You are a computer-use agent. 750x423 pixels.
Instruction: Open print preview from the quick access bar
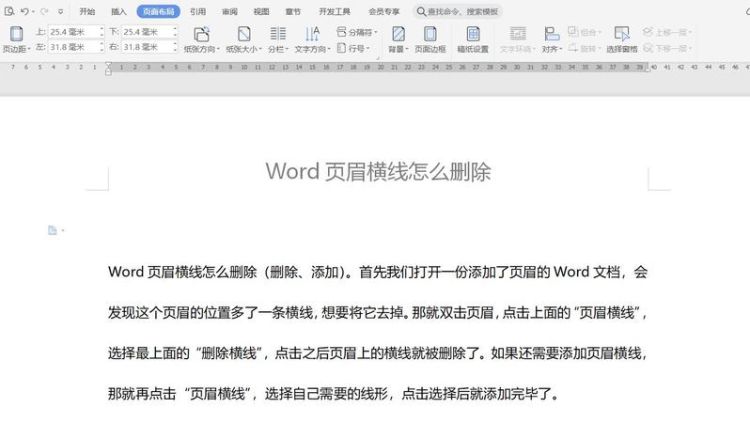(x=9, y=11)
